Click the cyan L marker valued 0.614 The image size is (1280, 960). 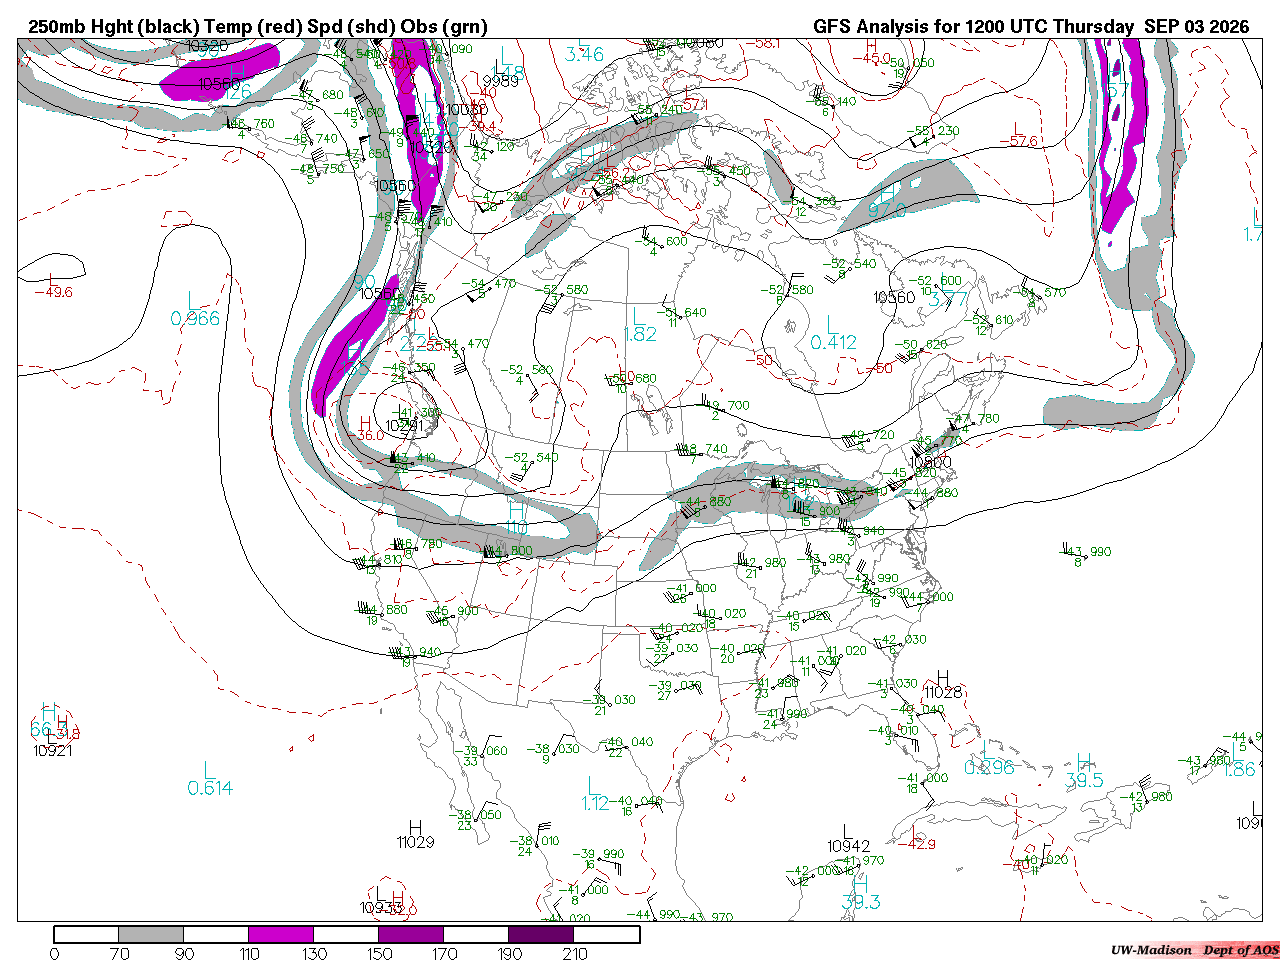tap(209, 770)
